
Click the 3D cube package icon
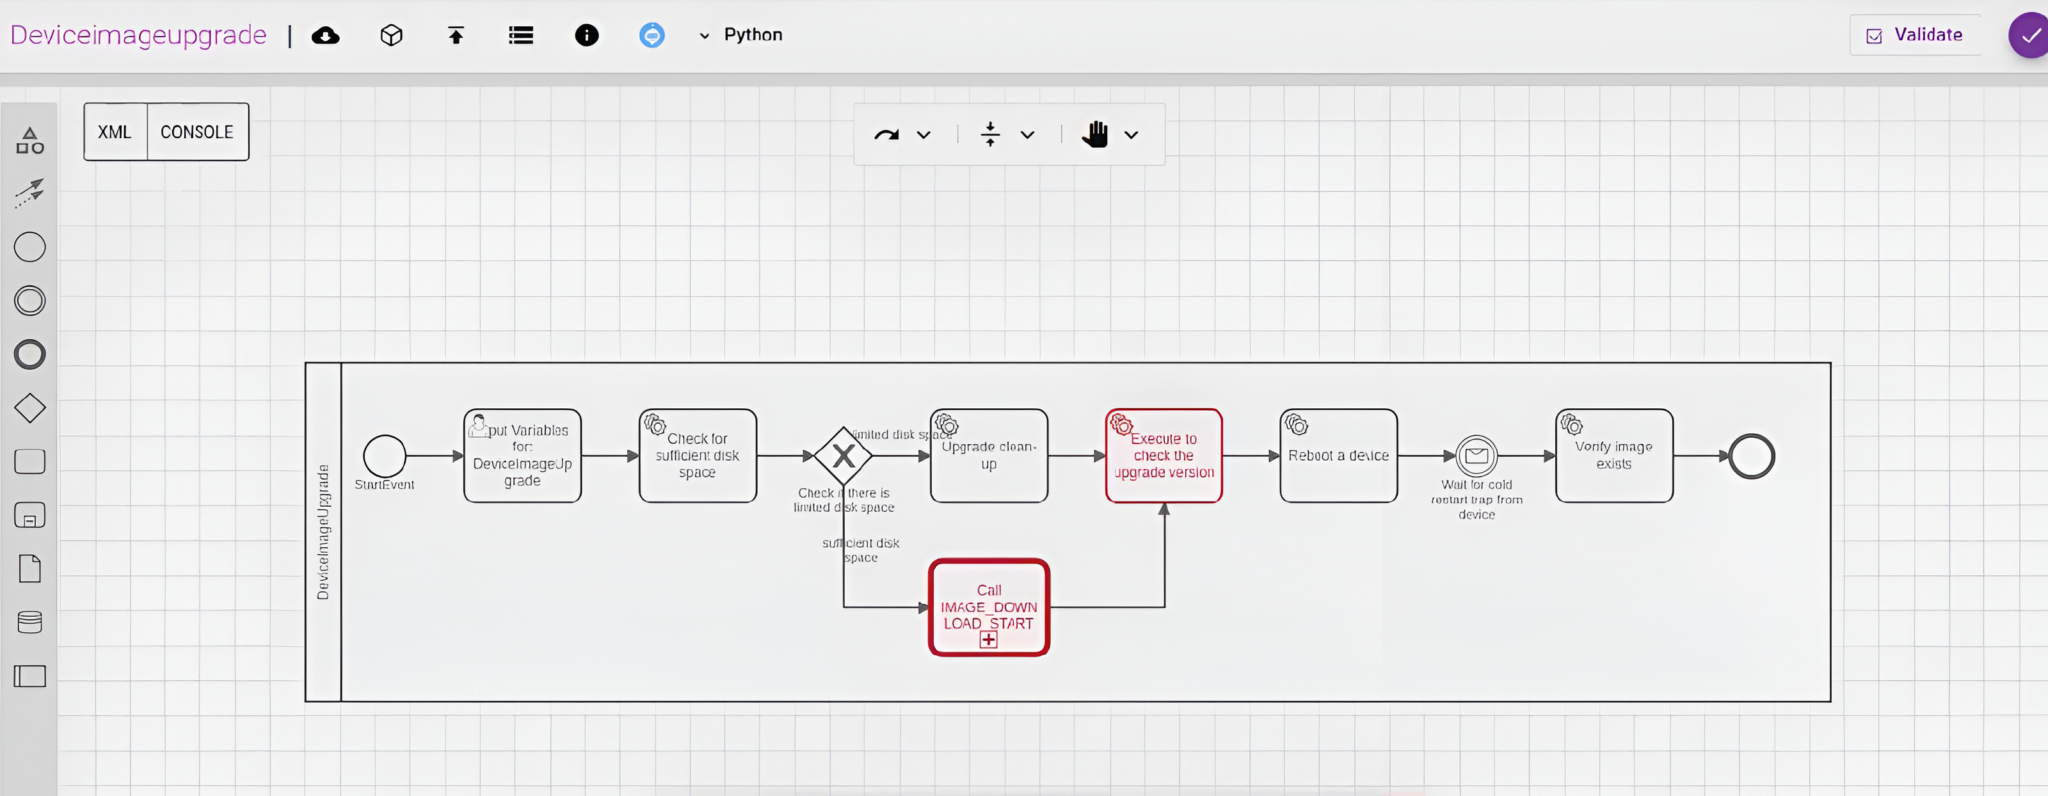pyautogui.click(x=391, y=36)
